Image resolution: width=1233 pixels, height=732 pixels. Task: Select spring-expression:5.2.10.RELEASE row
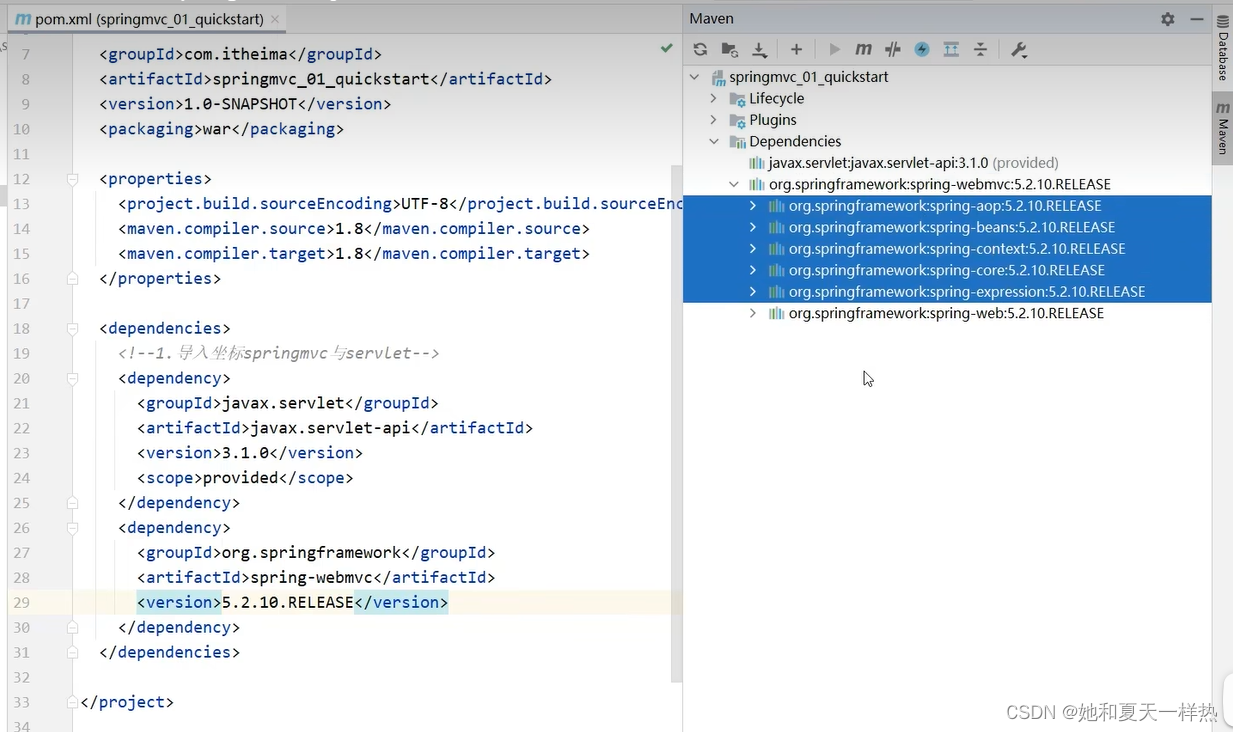947,292
